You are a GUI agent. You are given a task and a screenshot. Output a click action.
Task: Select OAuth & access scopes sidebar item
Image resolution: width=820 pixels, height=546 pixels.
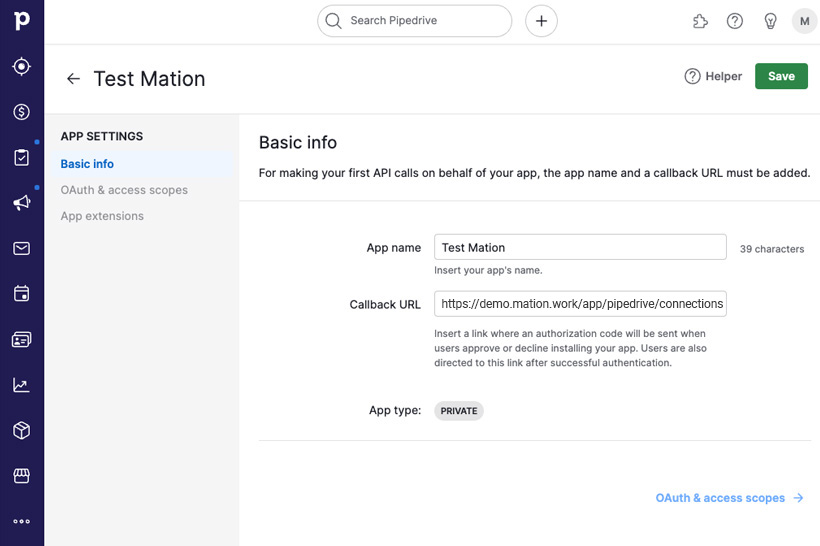pos(124,190)
